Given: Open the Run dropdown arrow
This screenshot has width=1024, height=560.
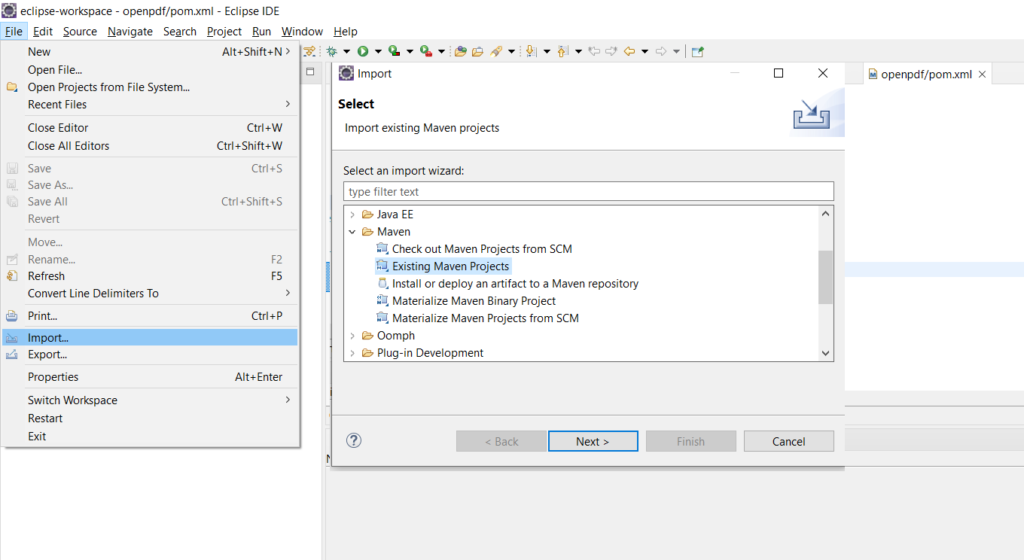Looking at the screenshot, I should coord(377,52).
